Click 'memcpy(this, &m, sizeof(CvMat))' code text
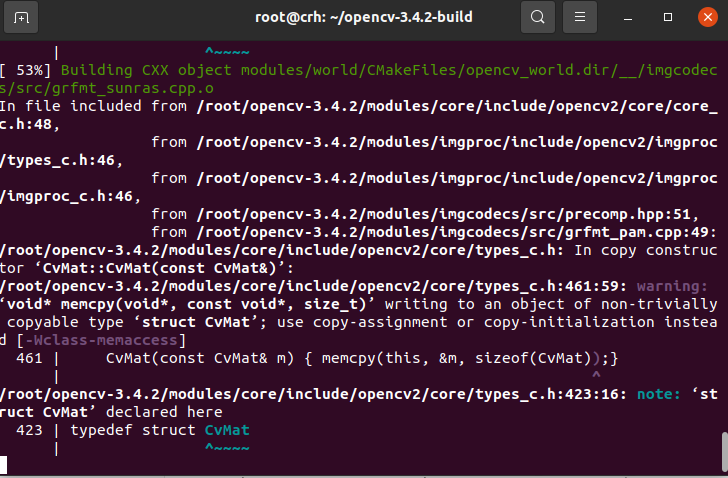The width and height of the screenshot is (728, 478). coord(462,358)
